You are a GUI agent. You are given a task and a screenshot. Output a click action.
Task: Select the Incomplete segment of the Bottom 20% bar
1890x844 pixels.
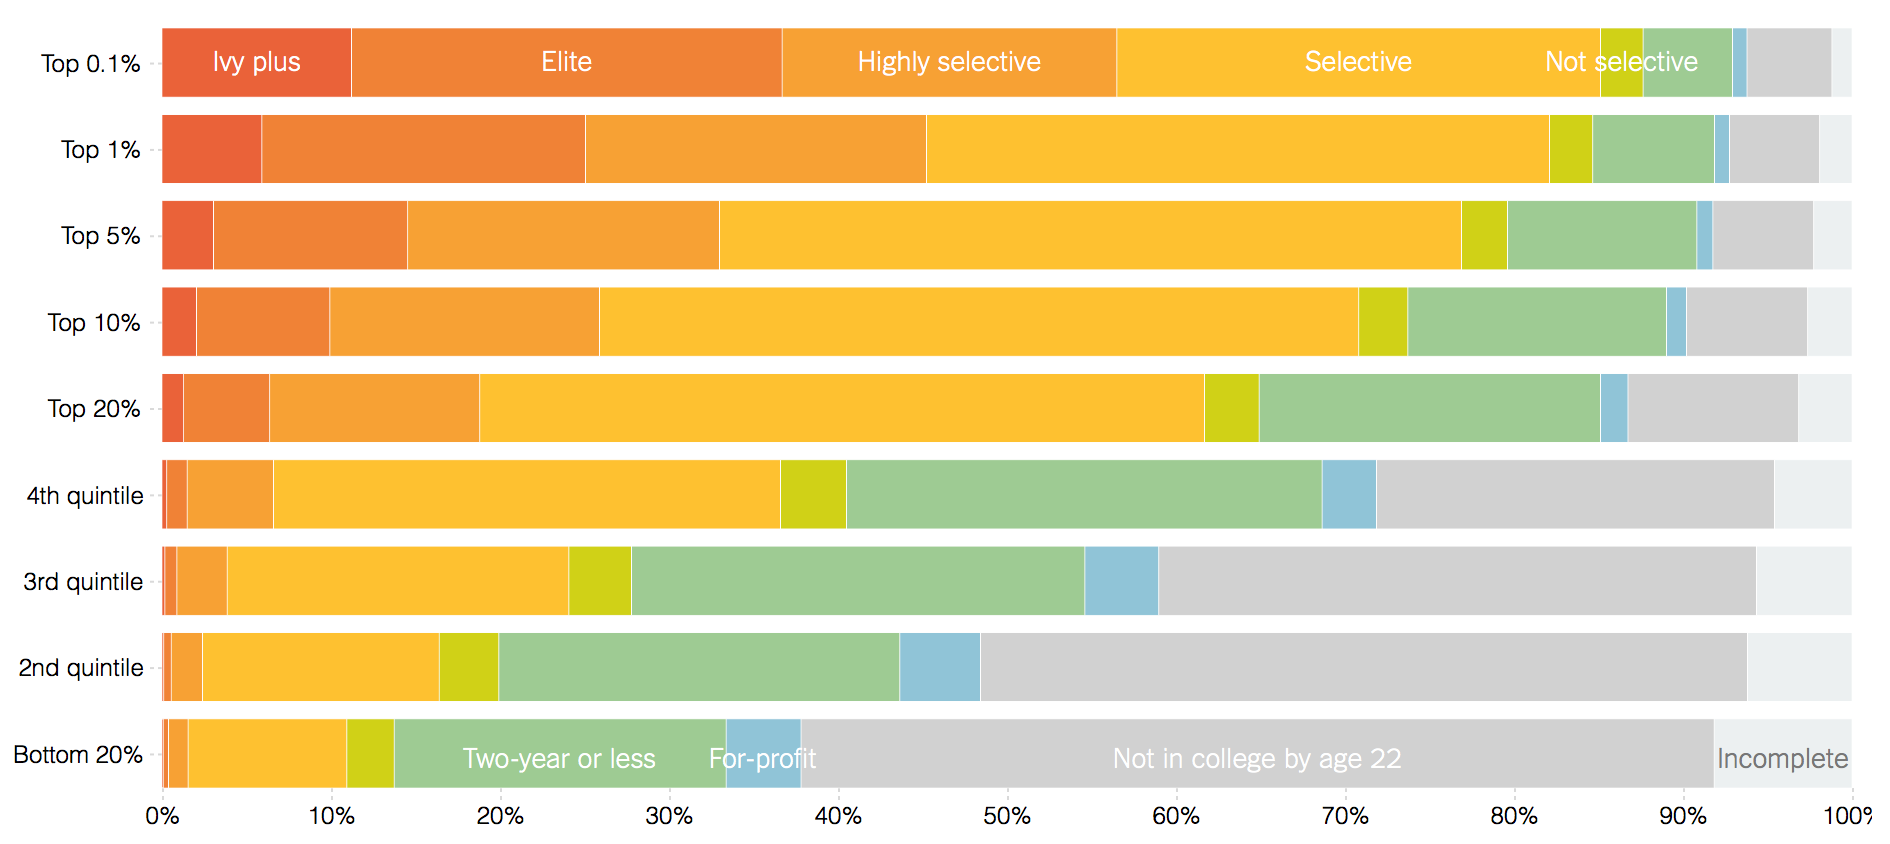click(1782, 754)
